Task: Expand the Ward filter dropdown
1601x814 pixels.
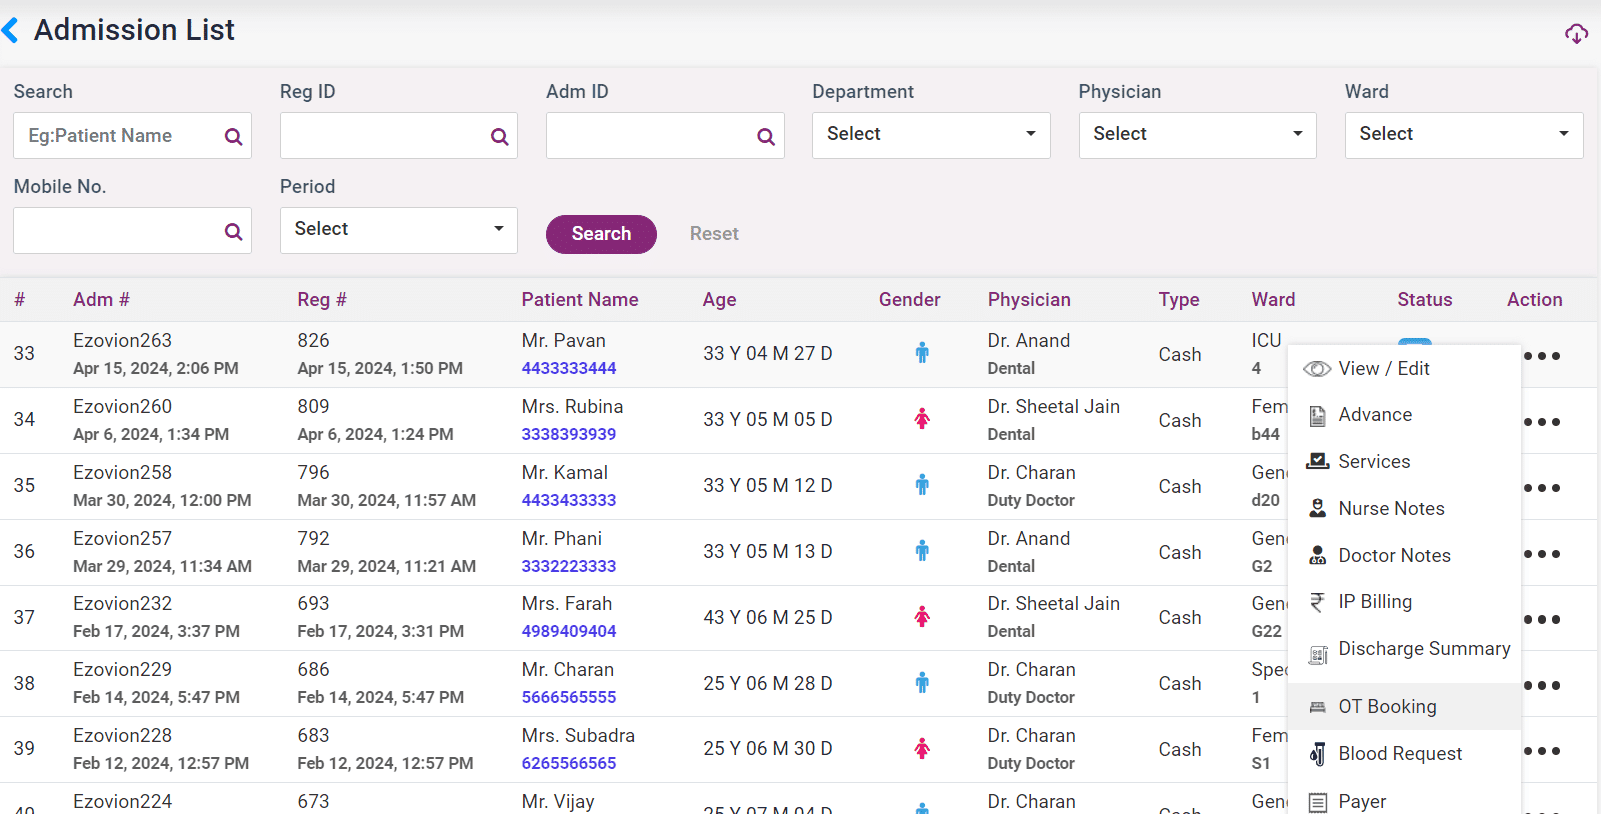Action: (1462, 135)
